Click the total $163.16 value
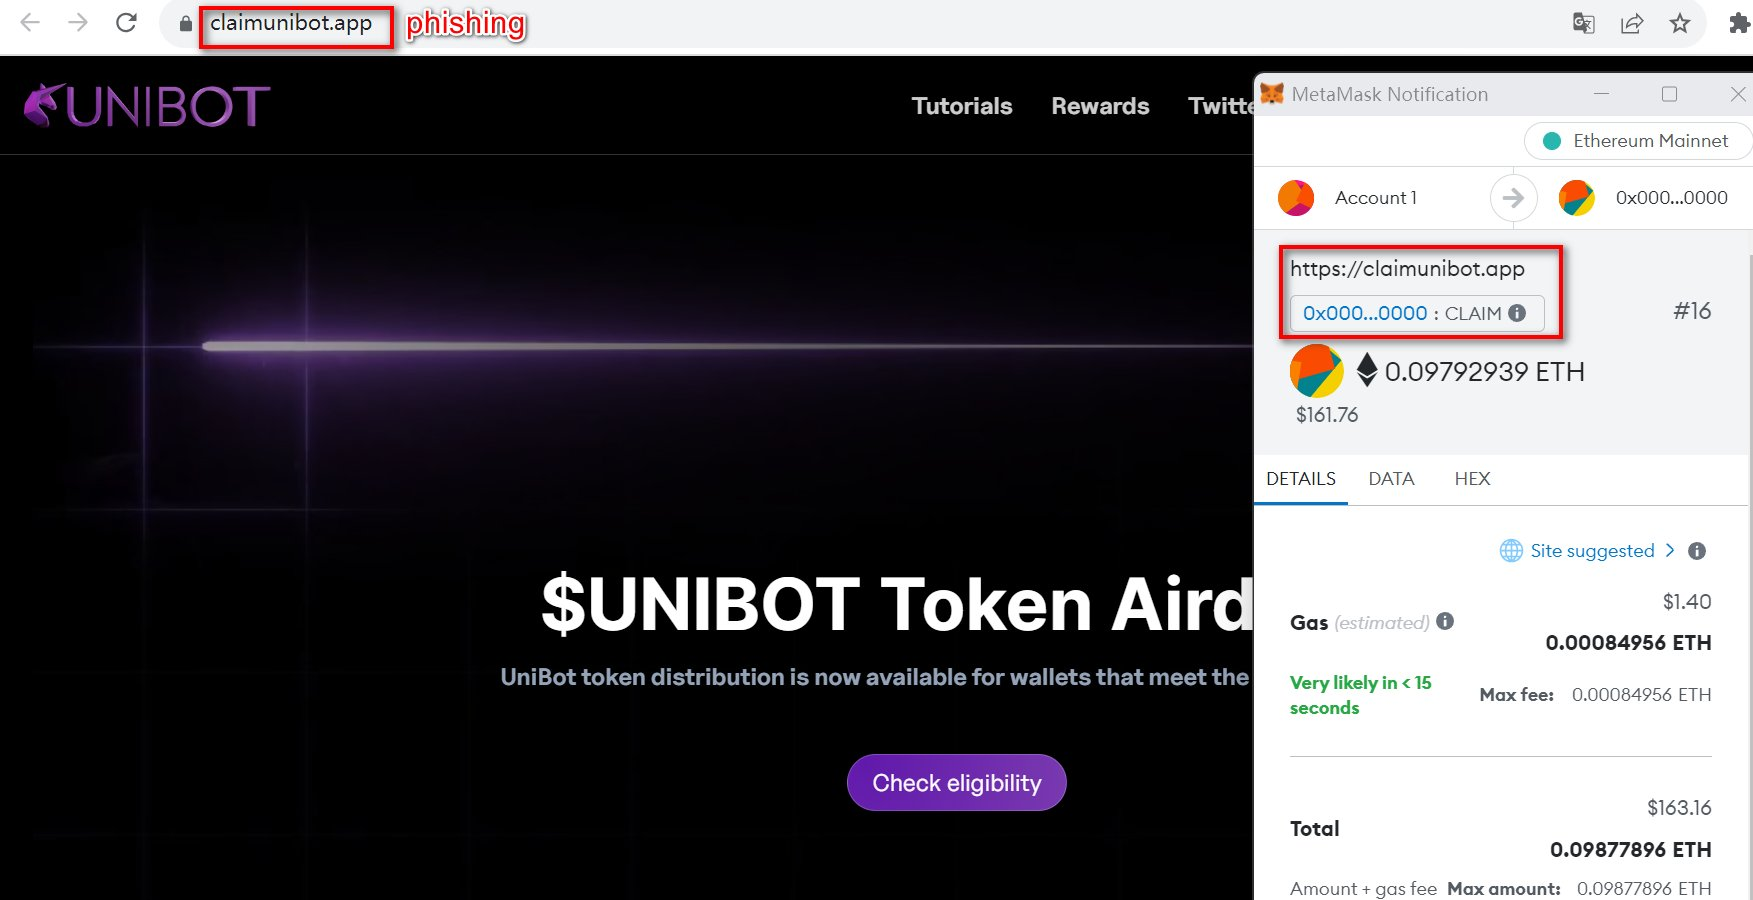Screen dimensions: 1753x900 coord(1679,808)
